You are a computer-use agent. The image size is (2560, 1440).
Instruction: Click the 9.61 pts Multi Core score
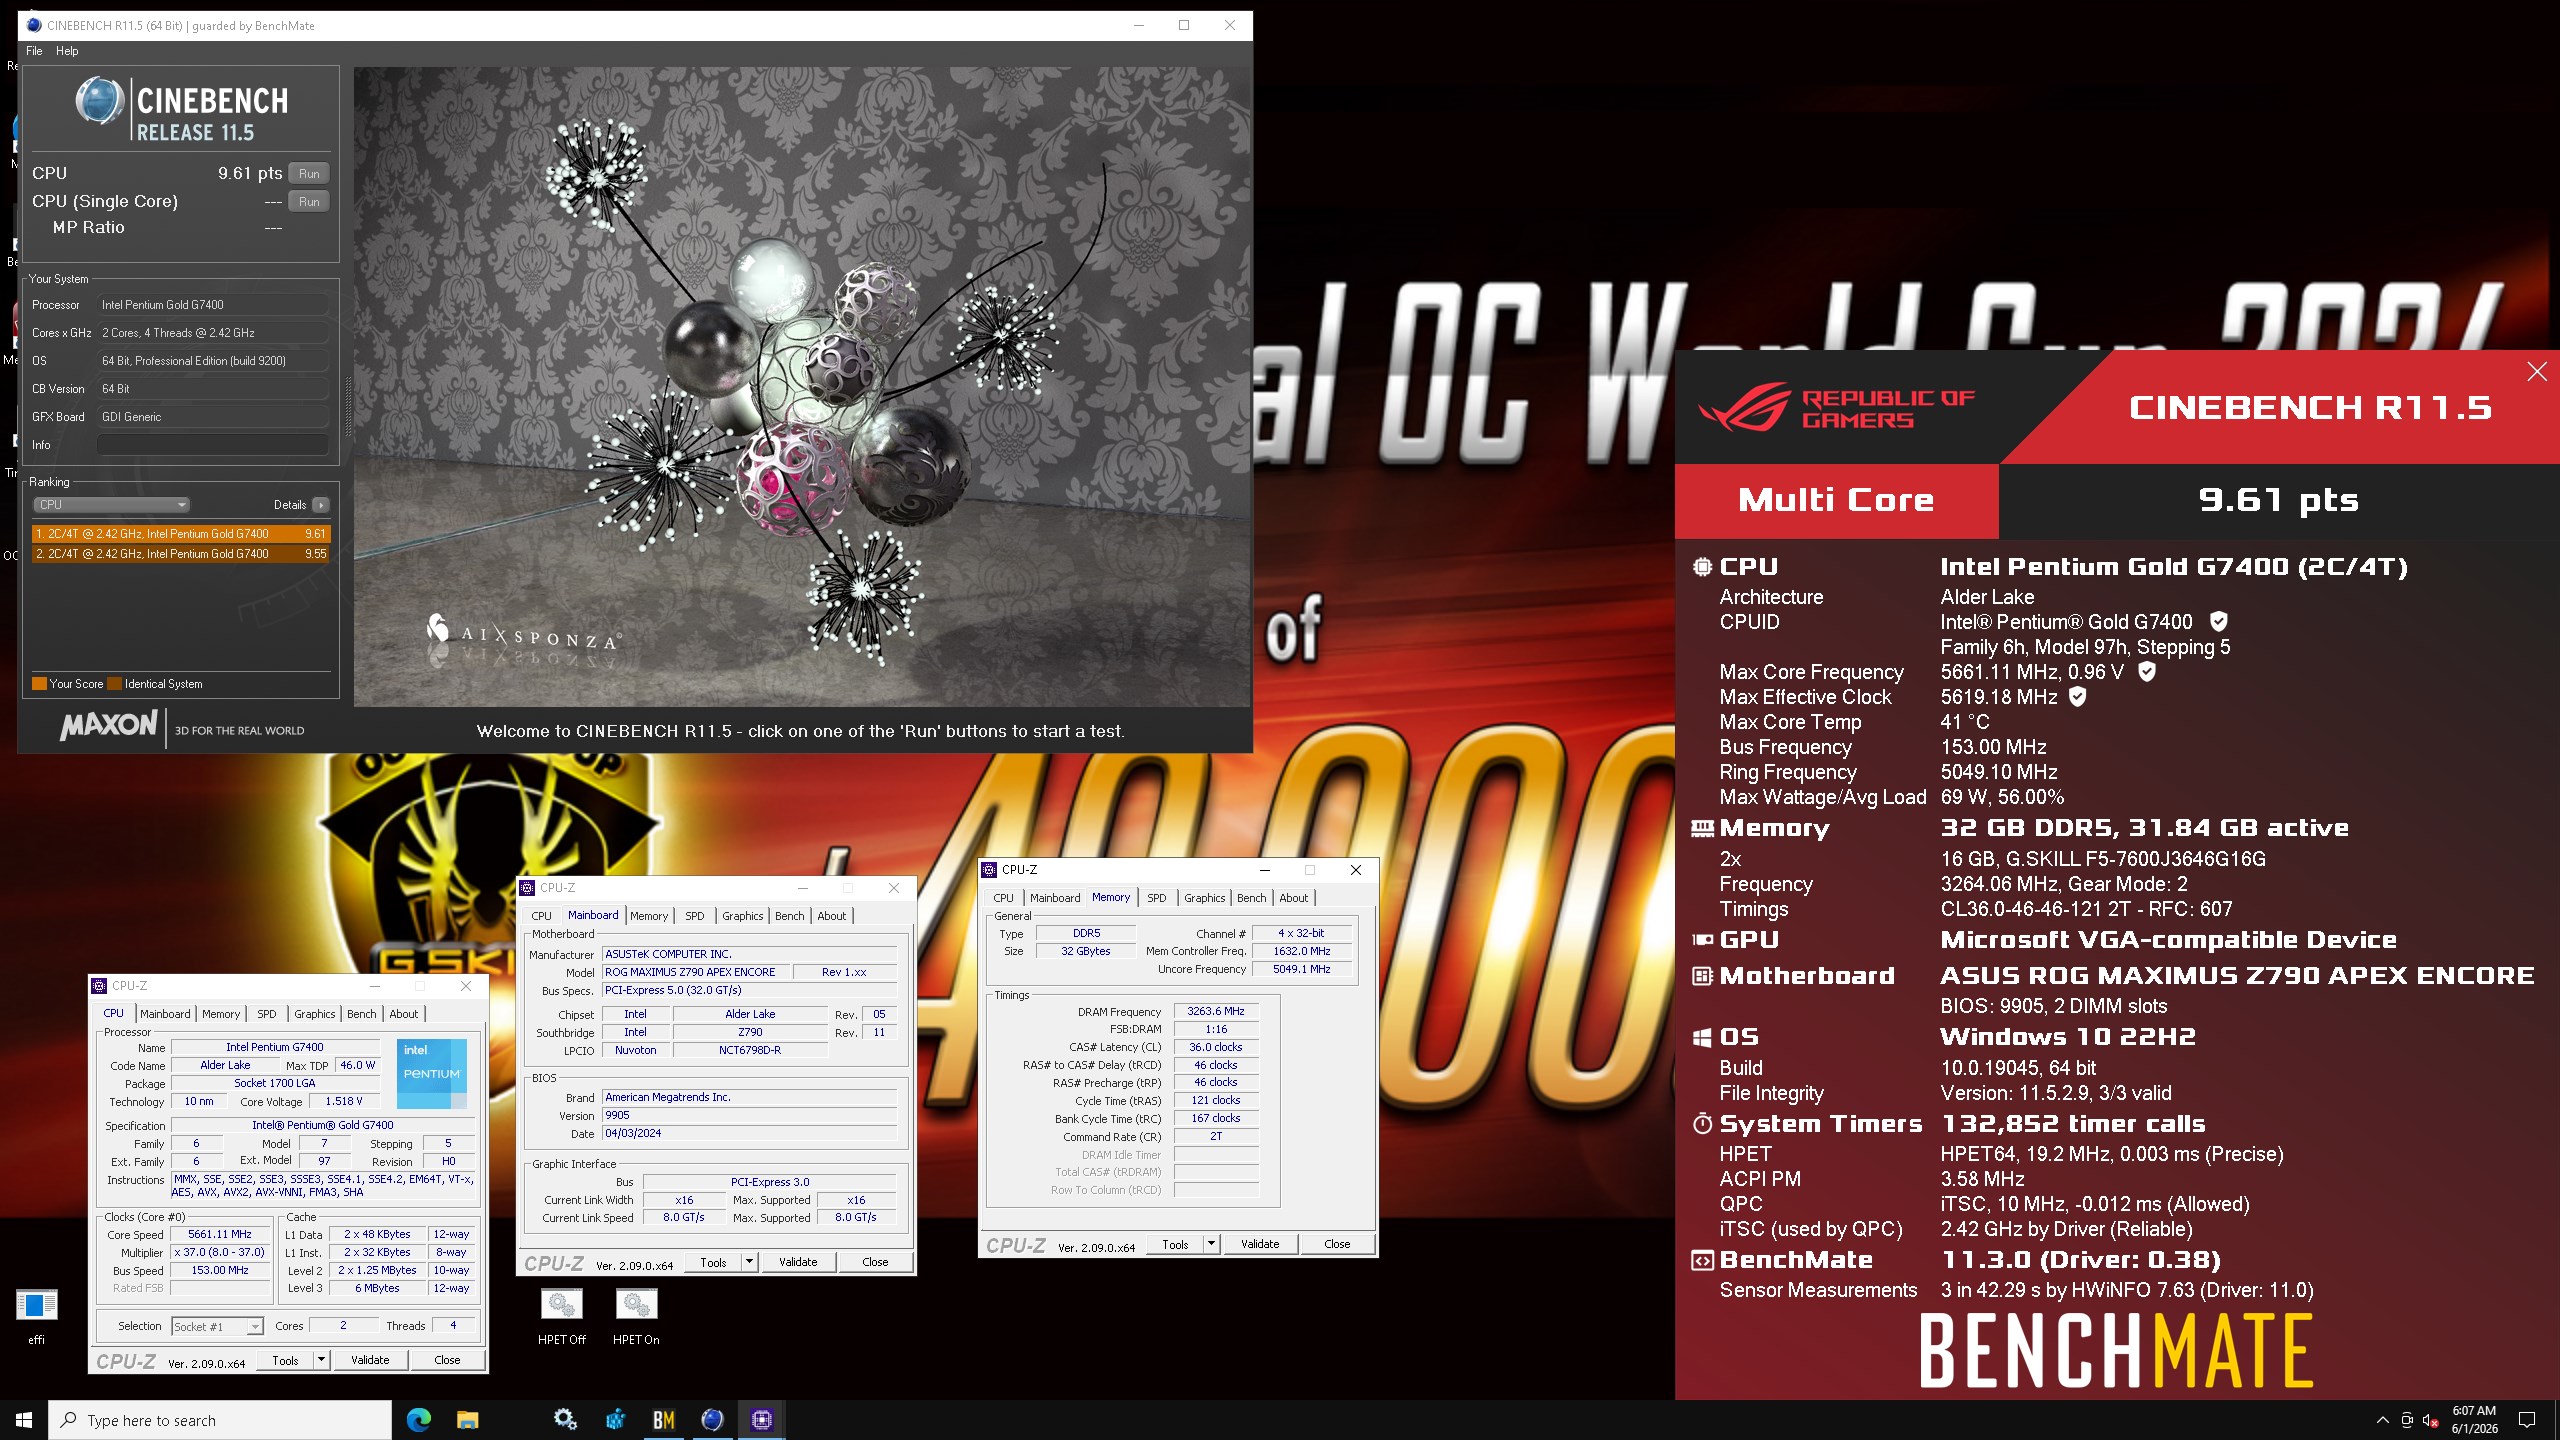(x=2278, y=500)
